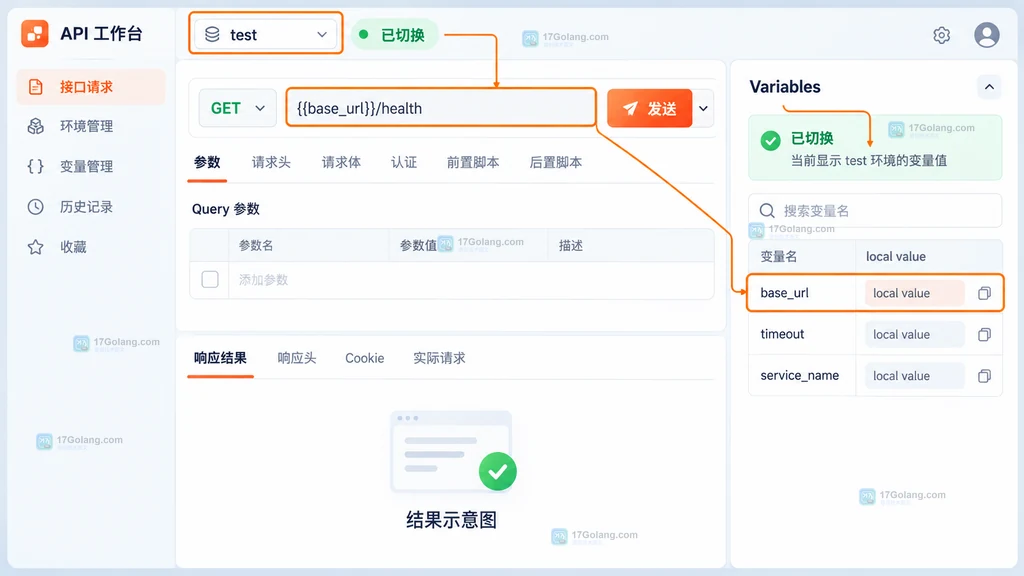Open the 前置脚本 tab
Screen dimensions: 1024x576
pyautogui.click(x=473, y=163)
